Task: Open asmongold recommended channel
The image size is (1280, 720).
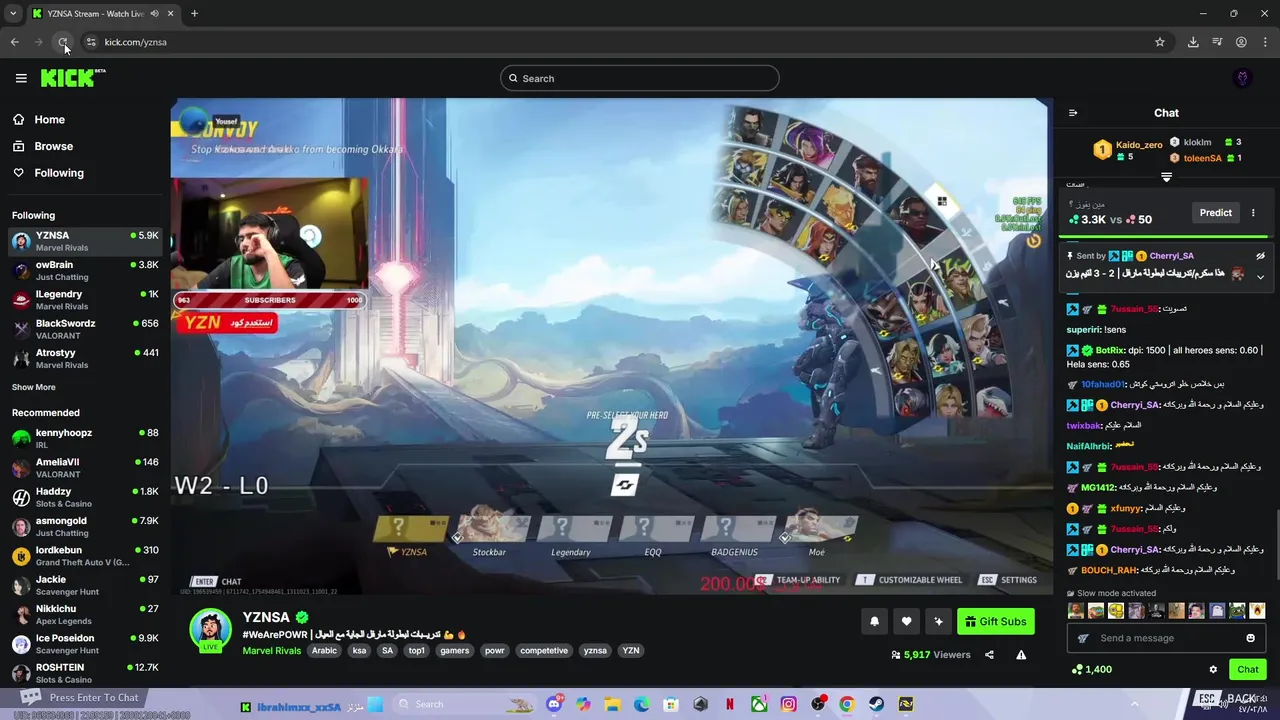Action: click(x=84, y=526)
